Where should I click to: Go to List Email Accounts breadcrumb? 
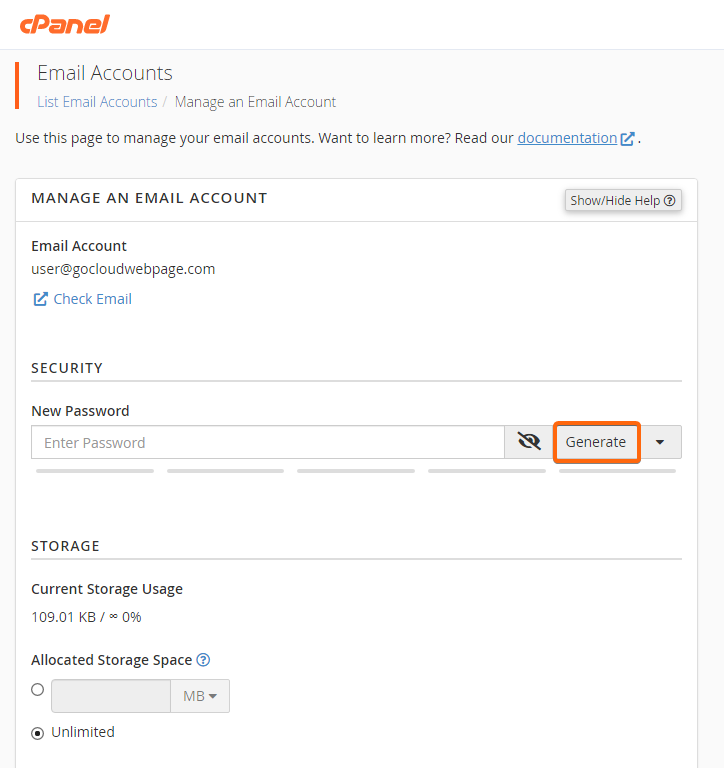pyautogui.click(x=97, y=102)
